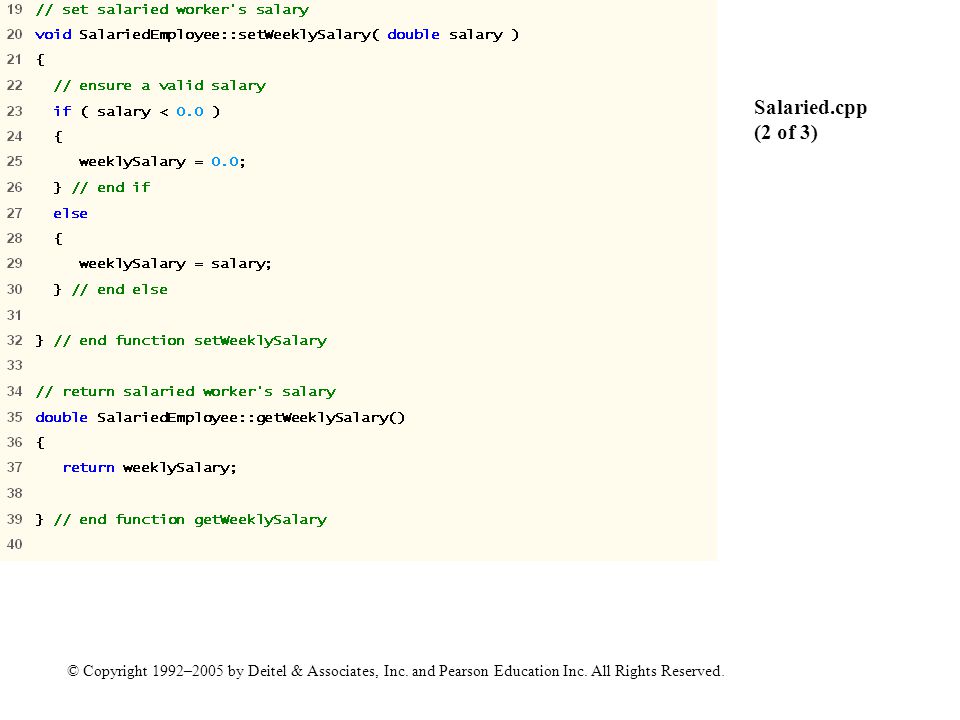Click the opening brace on line 21

click(40, 60)
